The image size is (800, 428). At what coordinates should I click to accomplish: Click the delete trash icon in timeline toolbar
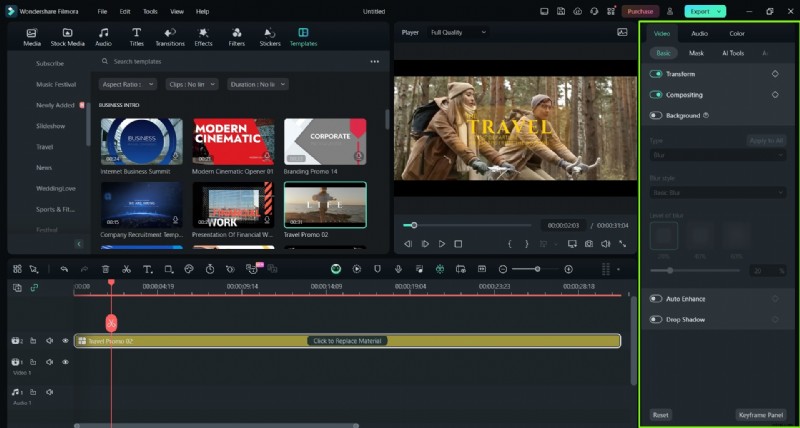[x=106, y=269]
